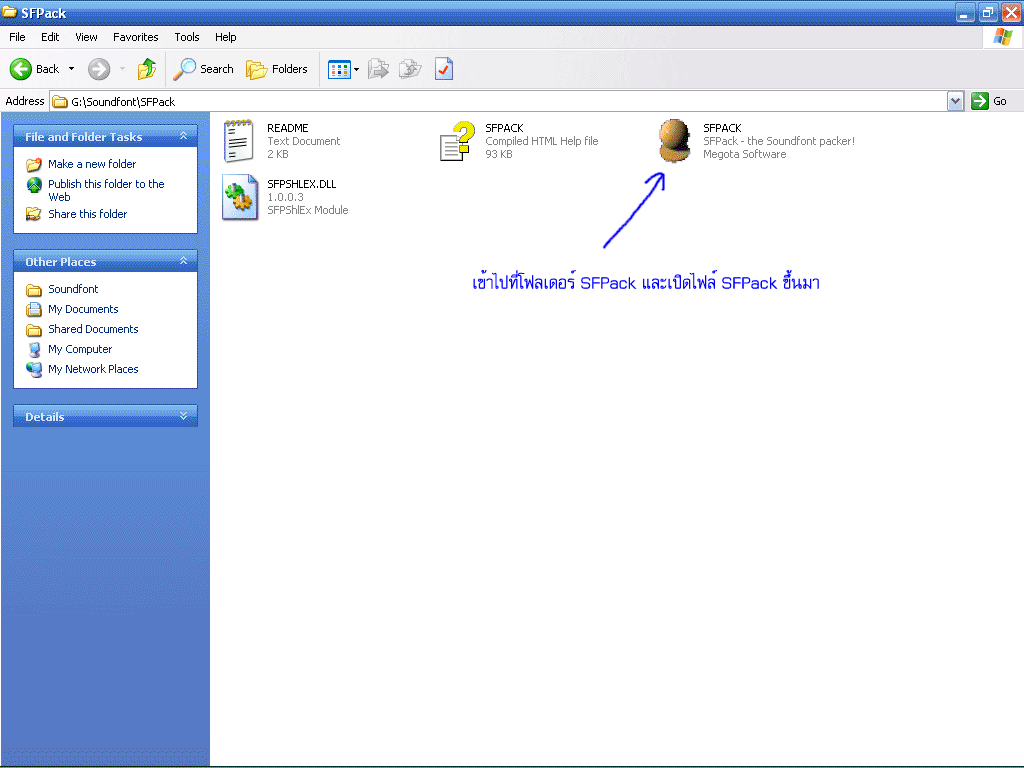Open the Back history dropdown arrow

coord(71,69)
